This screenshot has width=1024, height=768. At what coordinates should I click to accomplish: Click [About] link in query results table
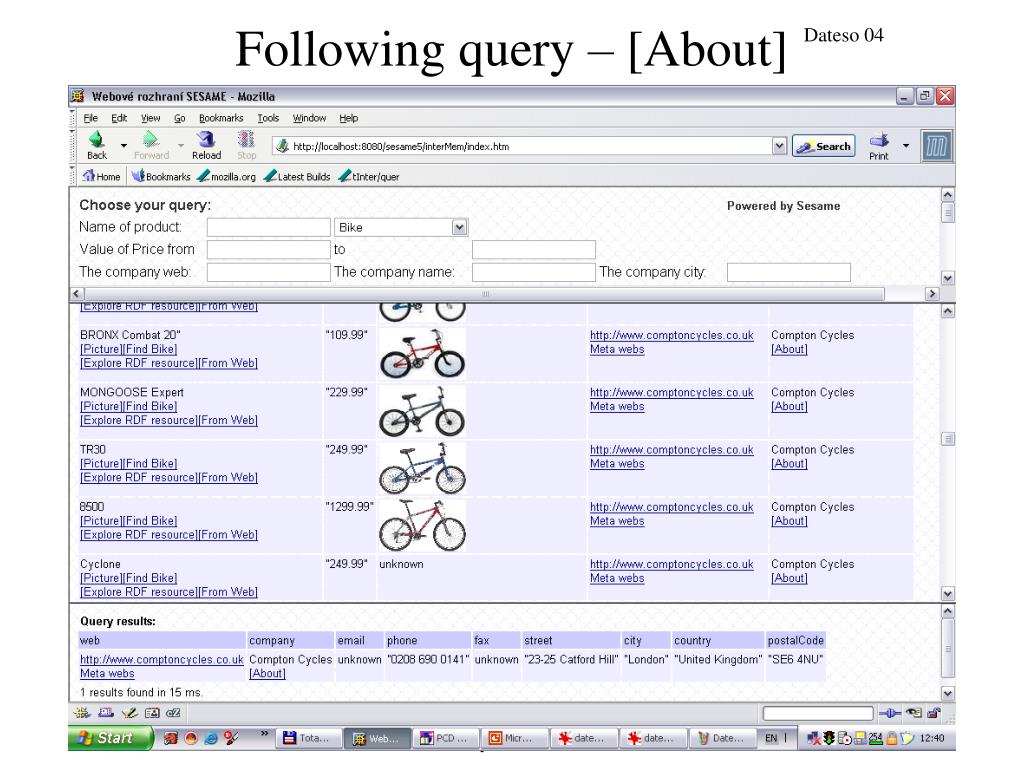coord(267,673)
